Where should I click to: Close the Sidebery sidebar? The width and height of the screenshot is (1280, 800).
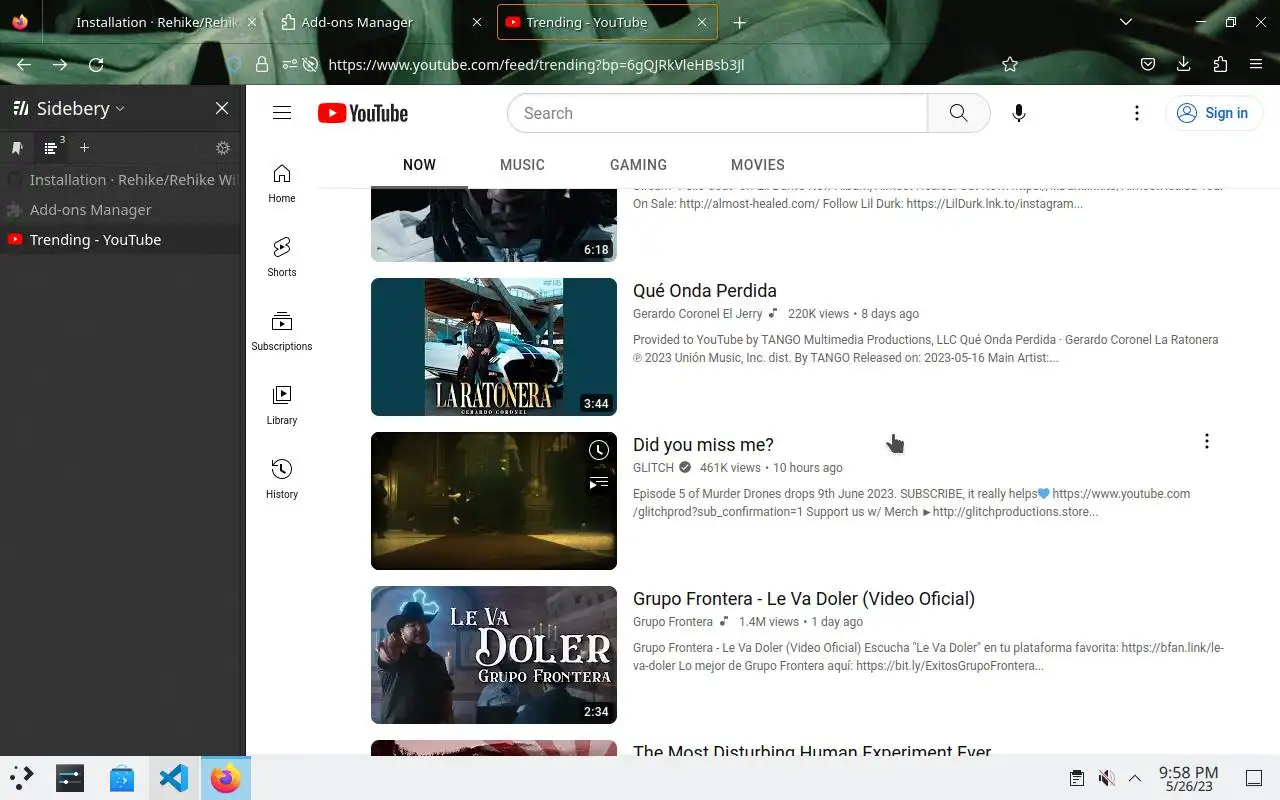[222, 108]
